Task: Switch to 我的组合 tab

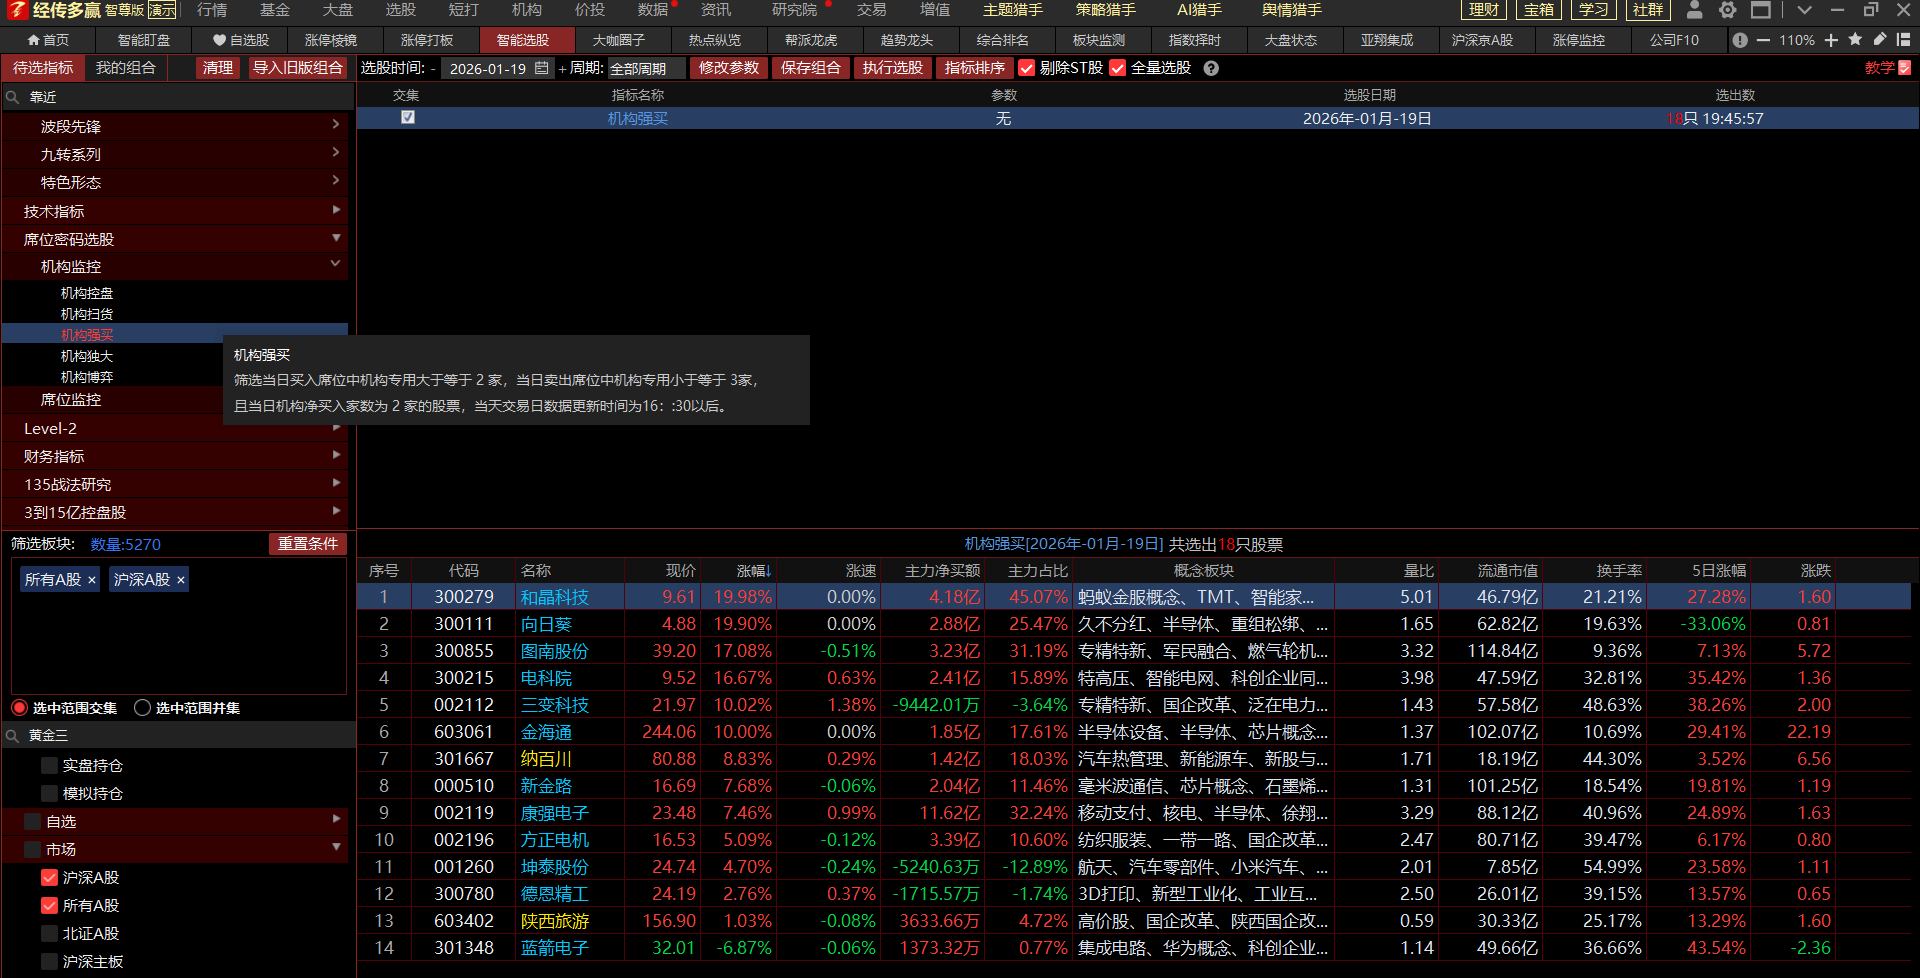Action: pos(126,68)
